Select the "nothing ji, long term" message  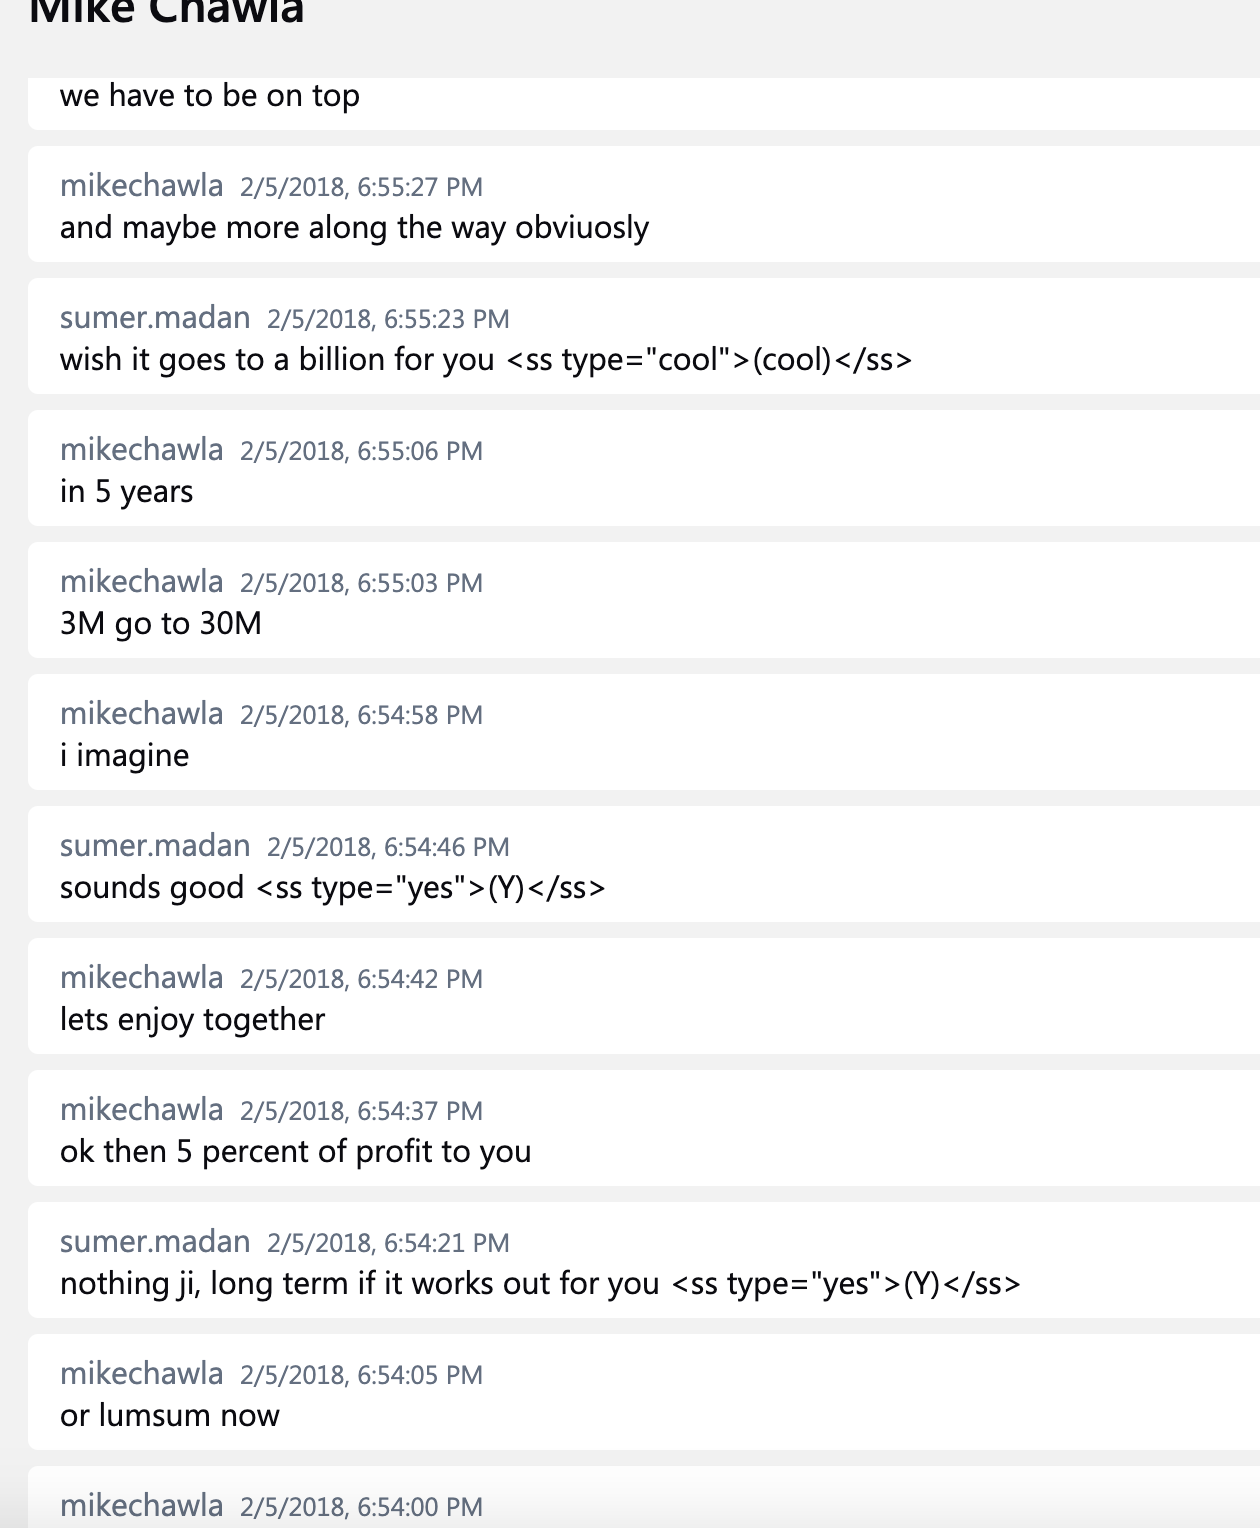coord(540,1284)
